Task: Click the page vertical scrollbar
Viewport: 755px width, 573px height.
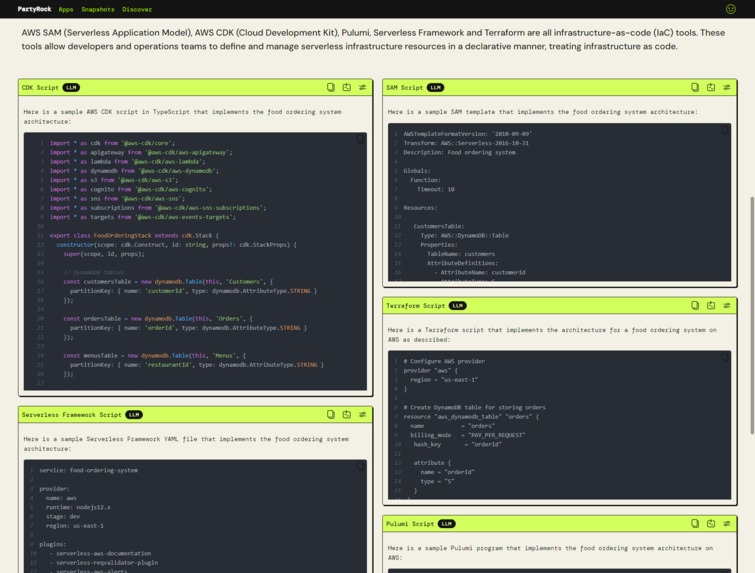Action: [x=752, y=315]
